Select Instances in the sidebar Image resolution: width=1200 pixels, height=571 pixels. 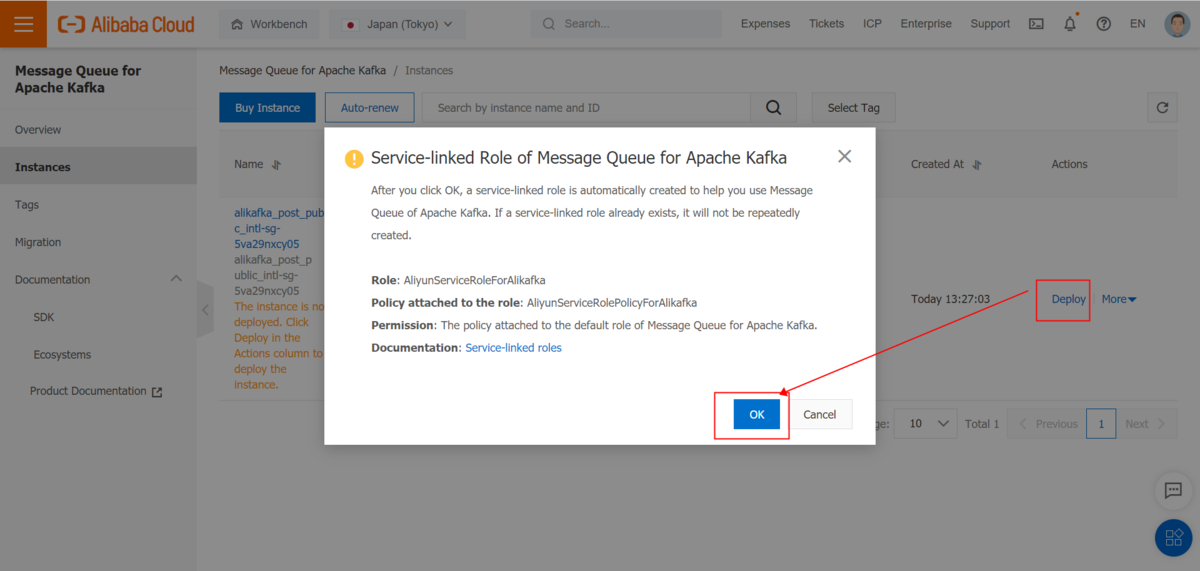point(98,167)
